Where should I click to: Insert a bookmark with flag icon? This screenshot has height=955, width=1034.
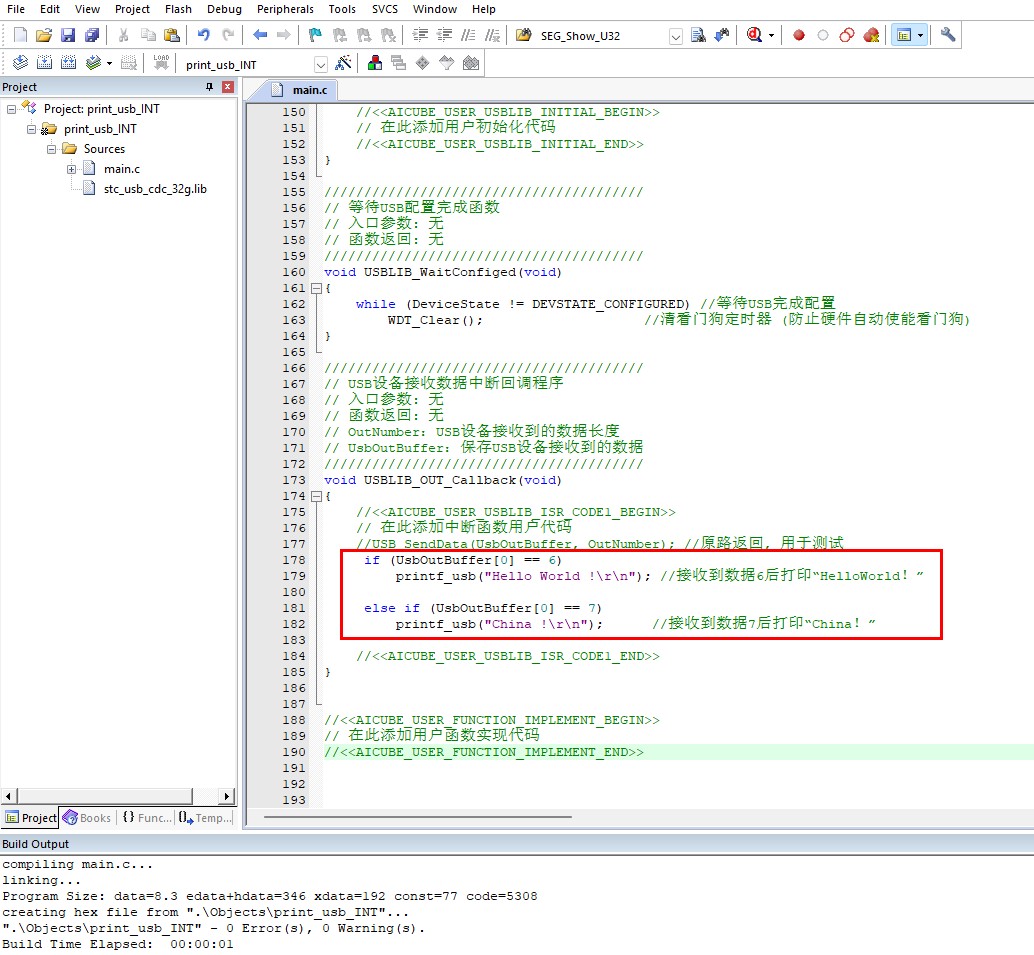[x=315, y=35]
